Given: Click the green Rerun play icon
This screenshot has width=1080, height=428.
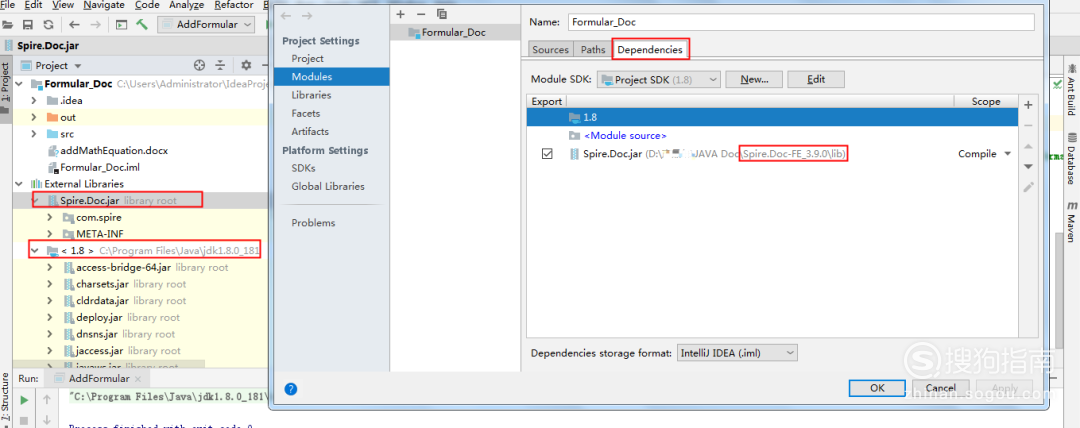Looking at the screenshot, I should tap(24, 400).
